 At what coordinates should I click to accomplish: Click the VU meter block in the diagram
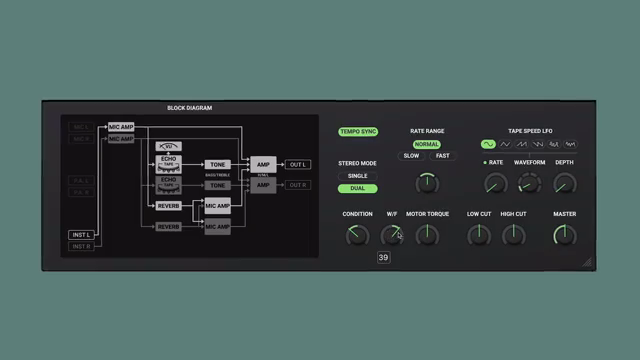click(x=169, y=146)
